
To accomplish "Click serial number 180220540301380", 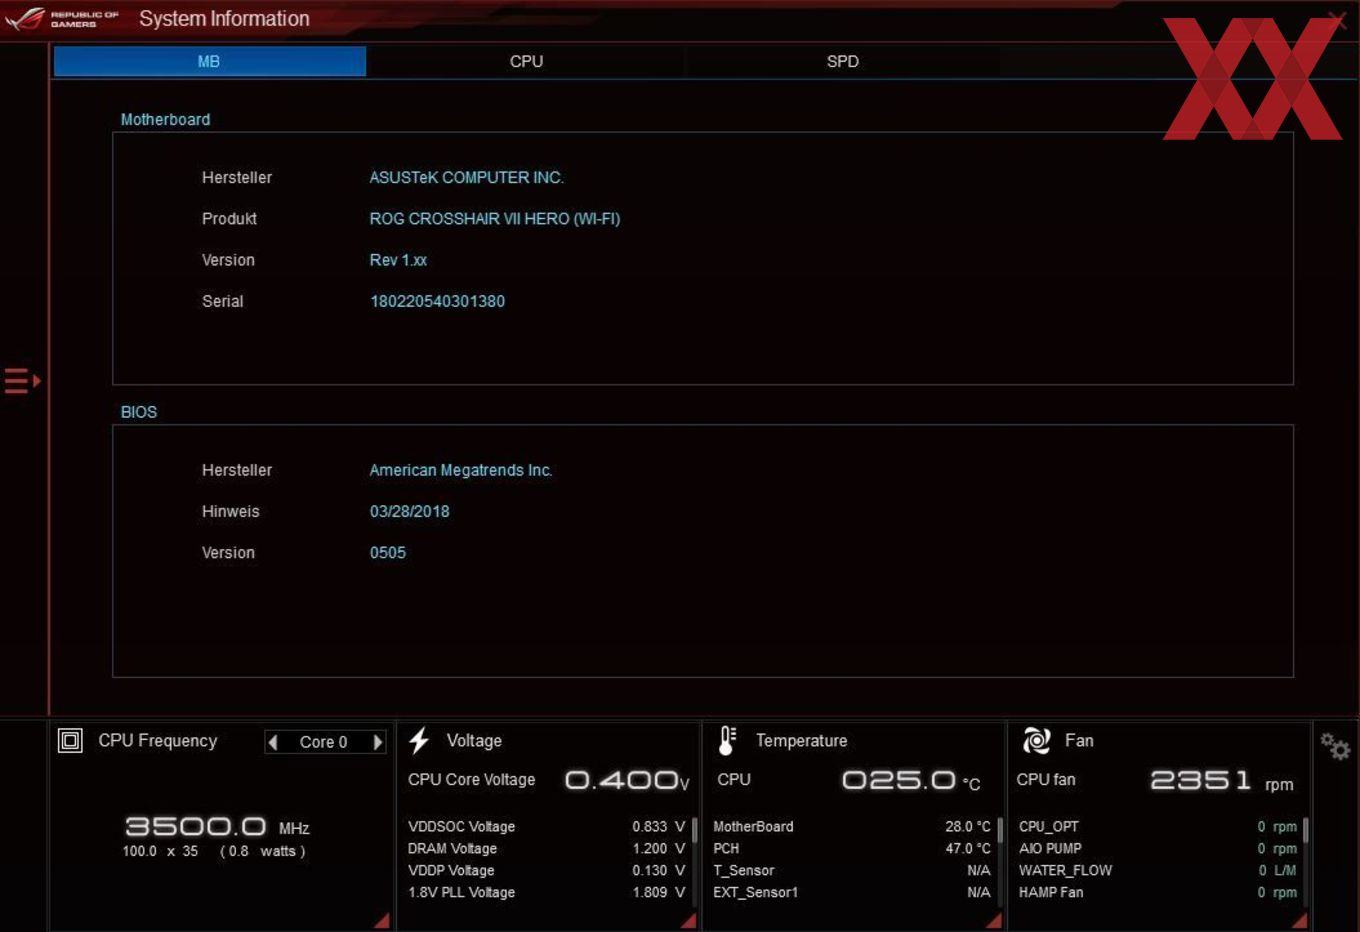I will pyautogui.click(x=437, y=301).
